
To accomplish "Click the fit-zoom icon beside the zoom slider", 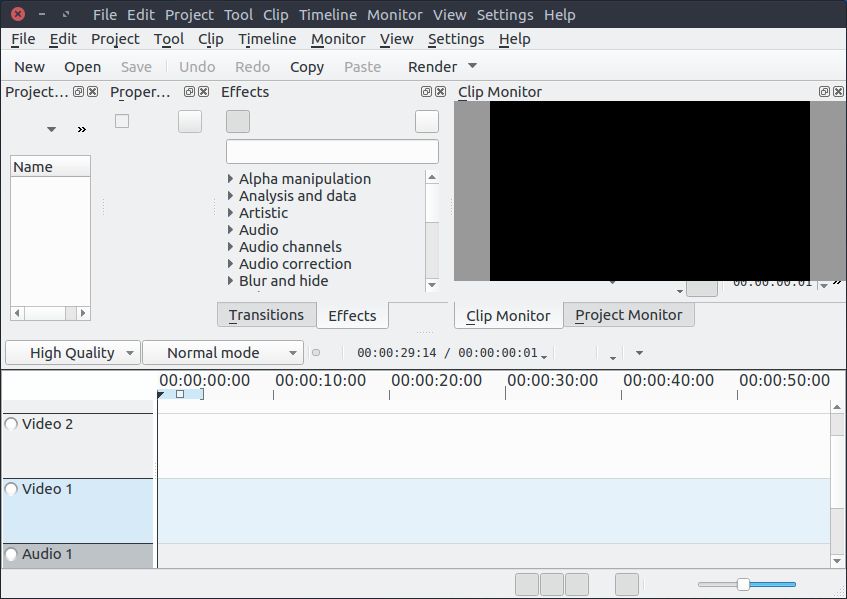I will (x=625, y=583).
